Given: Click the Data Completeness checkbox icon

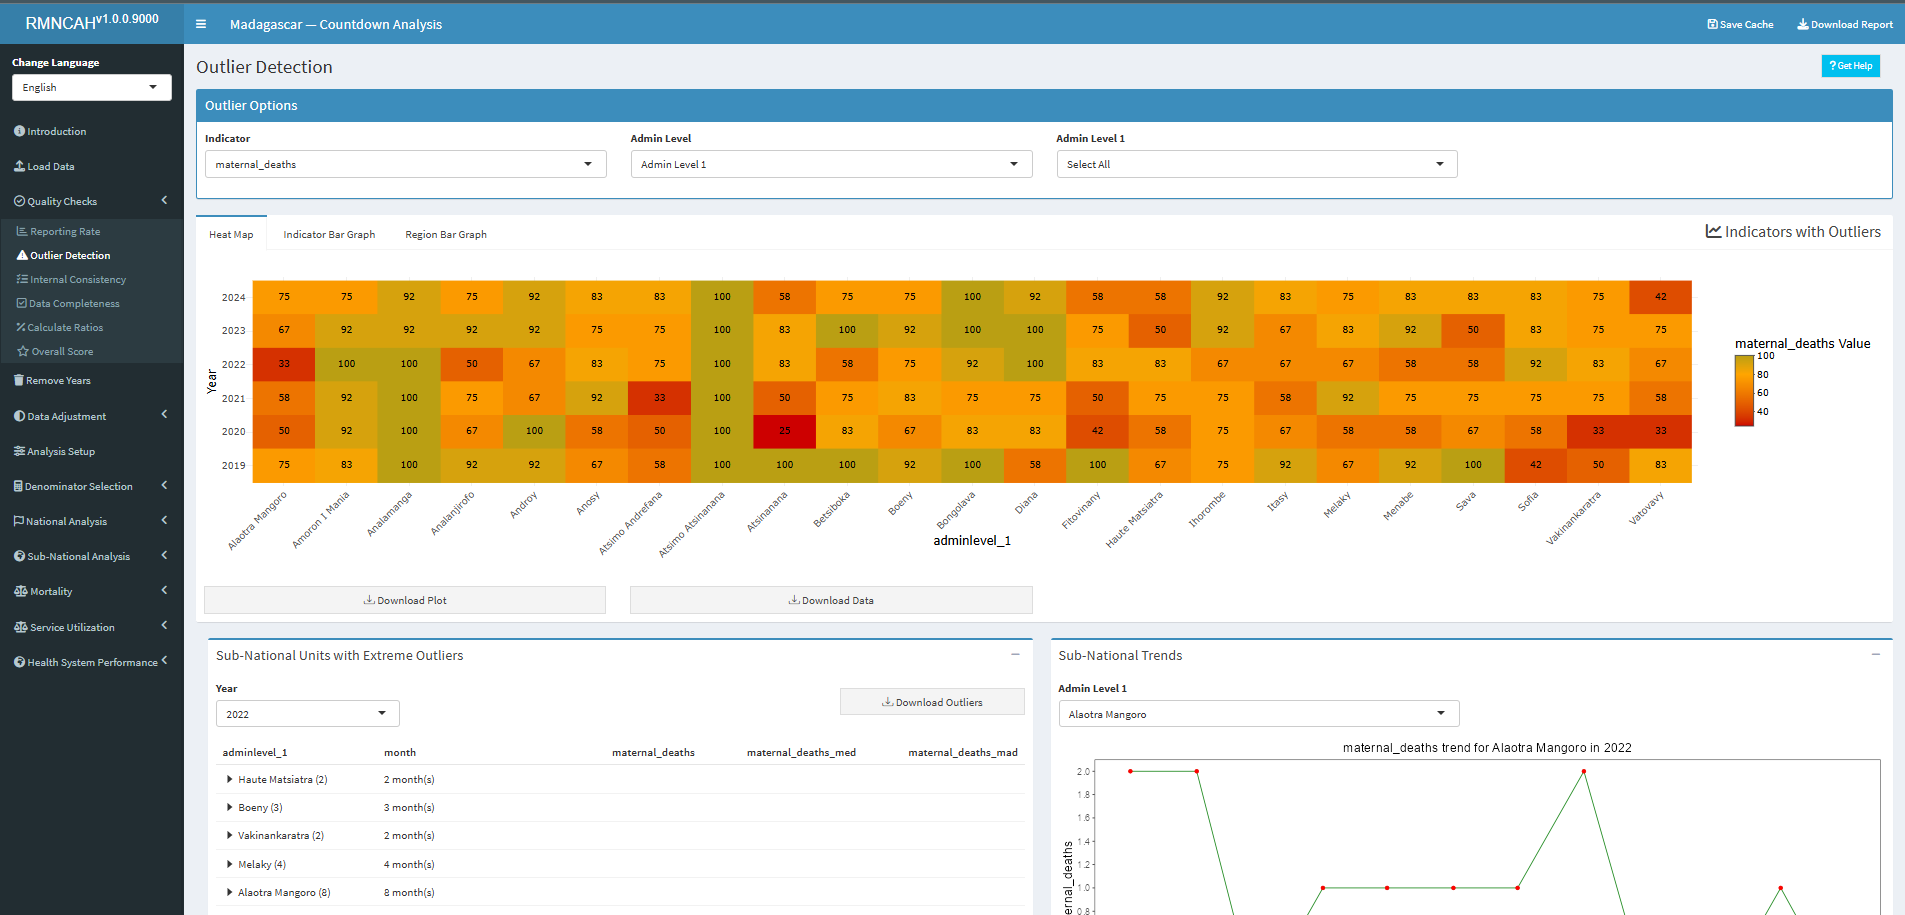Looking at the screenshot, I should [x=22, y=303].
